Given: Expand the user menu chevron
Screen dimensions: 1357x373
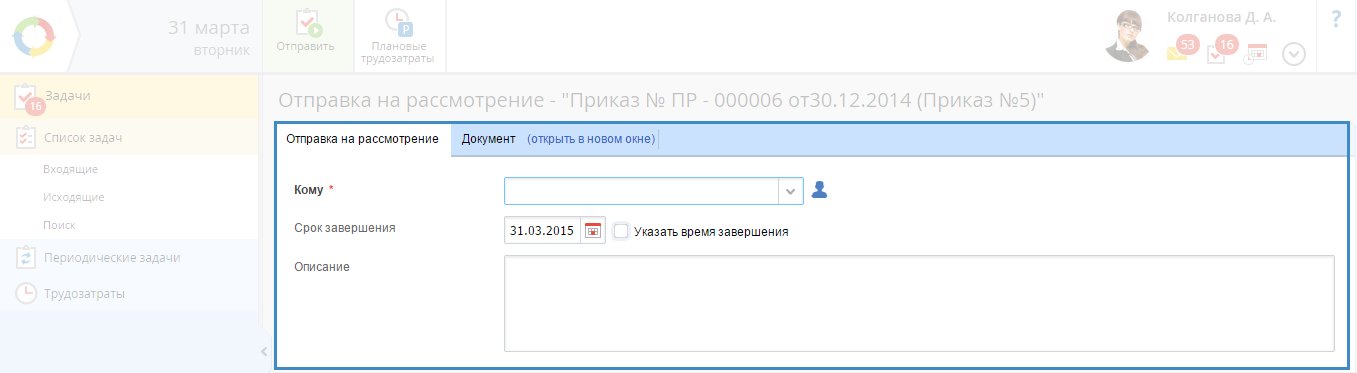Looking at the screenshot, I should (x=1294, y=54).
